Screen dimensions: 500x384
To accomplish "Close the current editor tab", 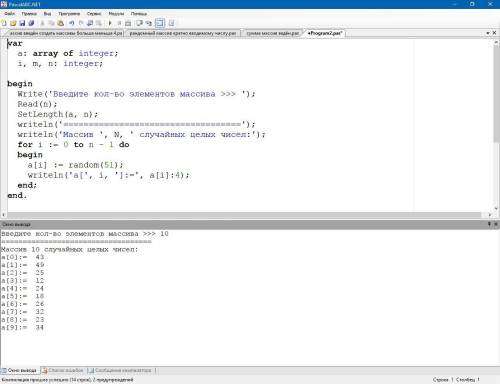I will [x=494, y=33].
